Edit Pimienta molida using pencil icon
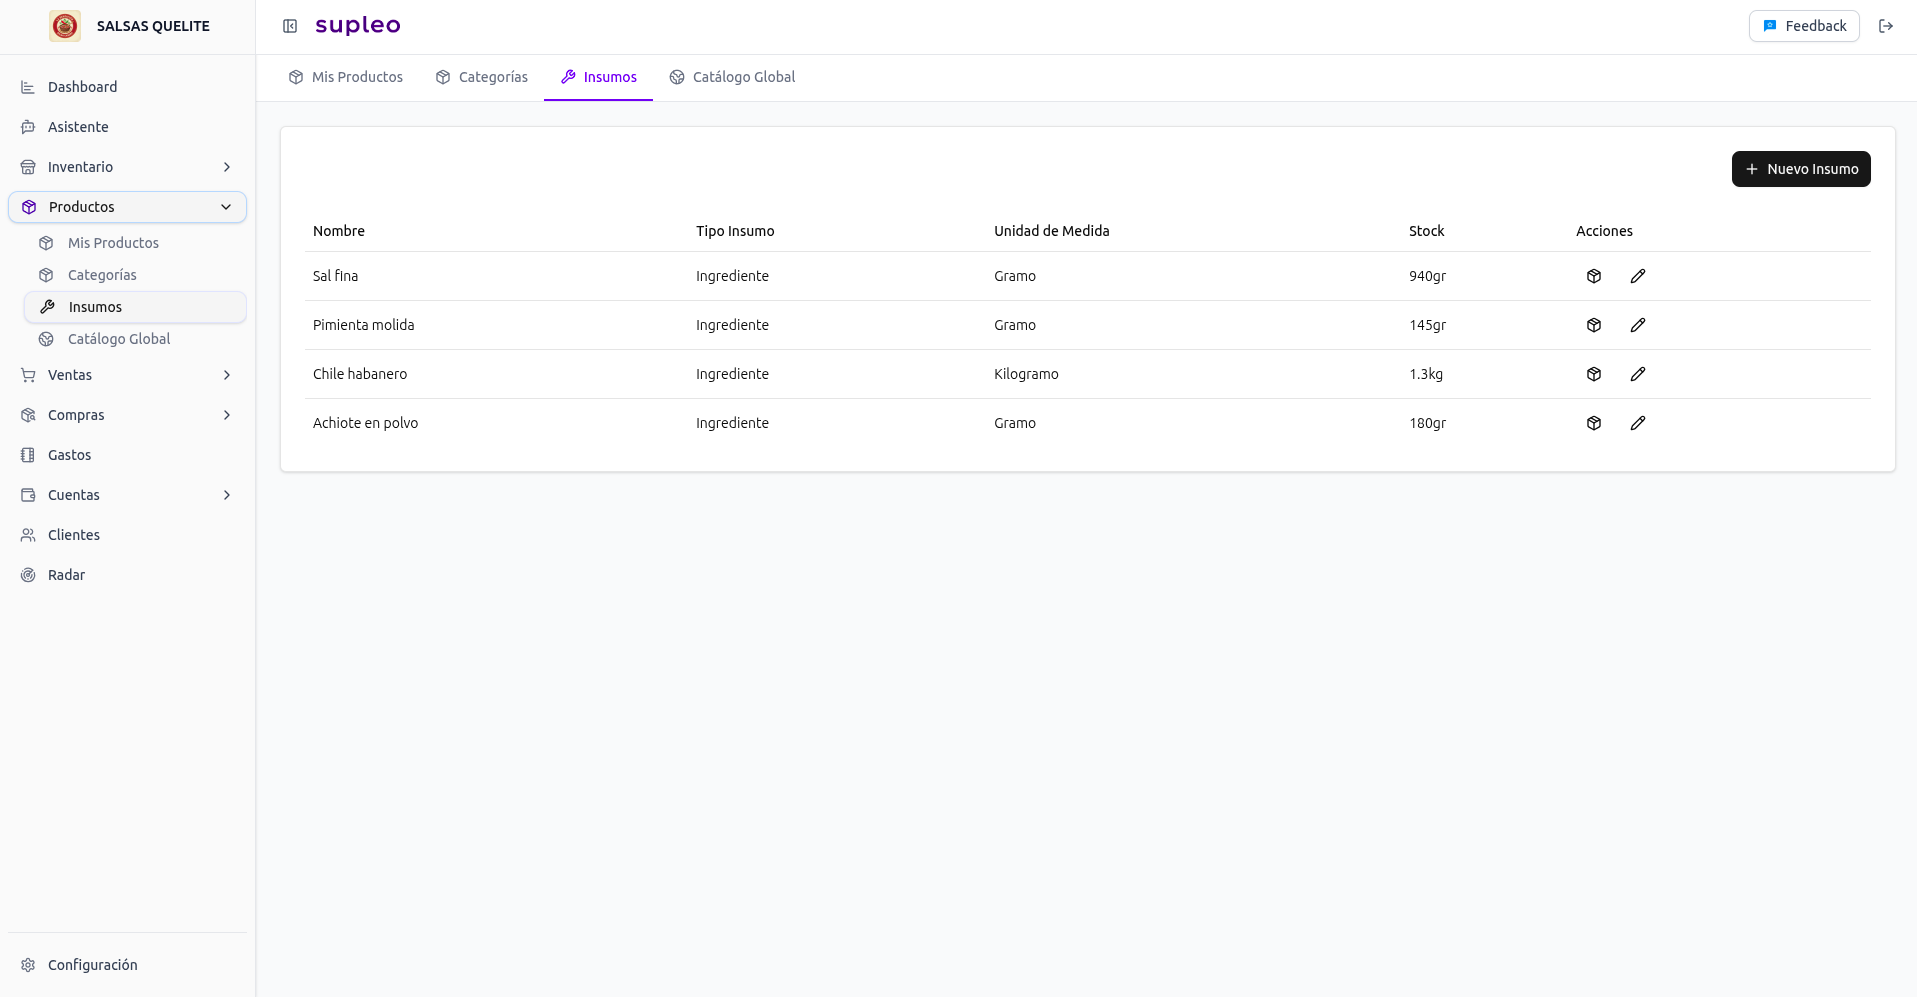Image resolution: width=1917 pixels, height=997 pixels. [x=1637, y=325]
